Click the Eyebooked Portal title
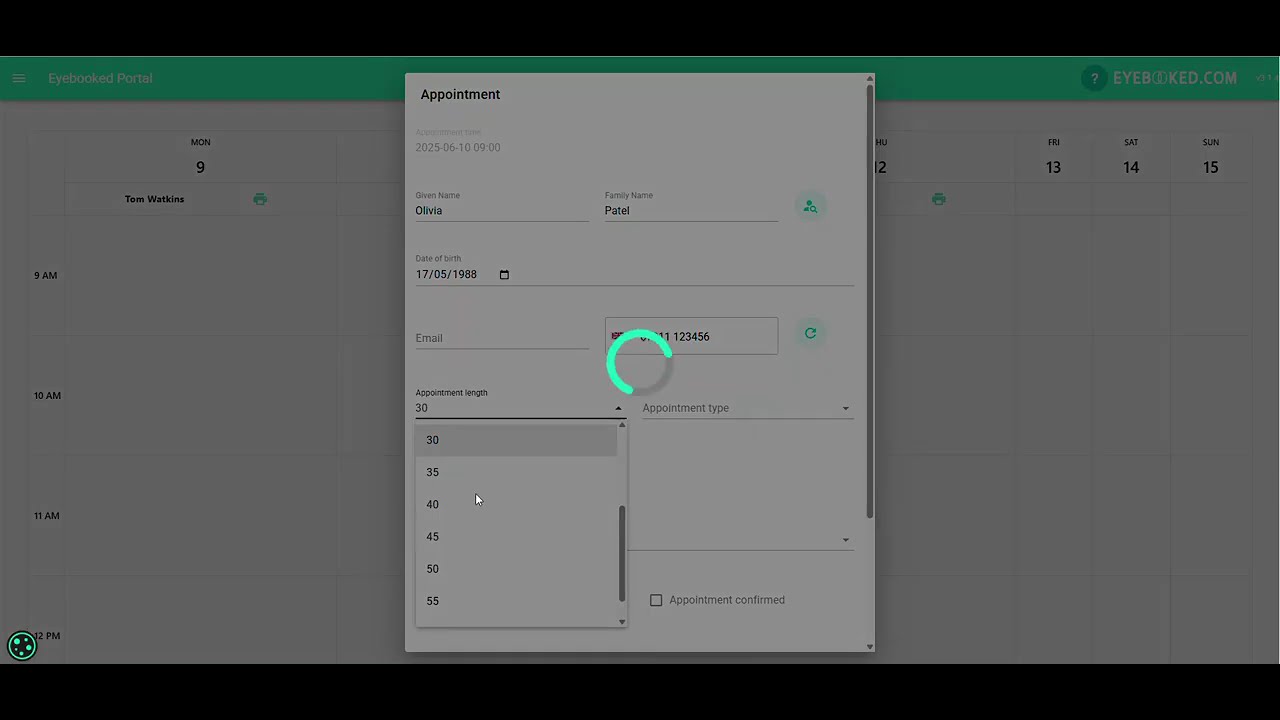The width and height of the screenshot is (1280, 720). point(100,78)
